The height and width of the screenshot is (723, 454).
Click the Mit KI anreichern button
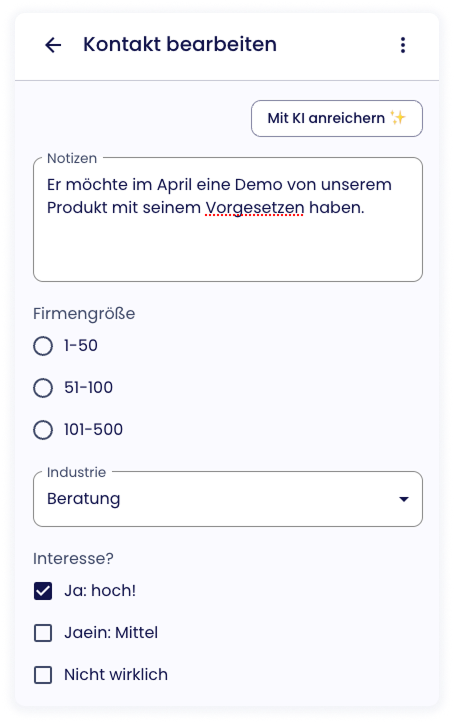click(336, 119)
